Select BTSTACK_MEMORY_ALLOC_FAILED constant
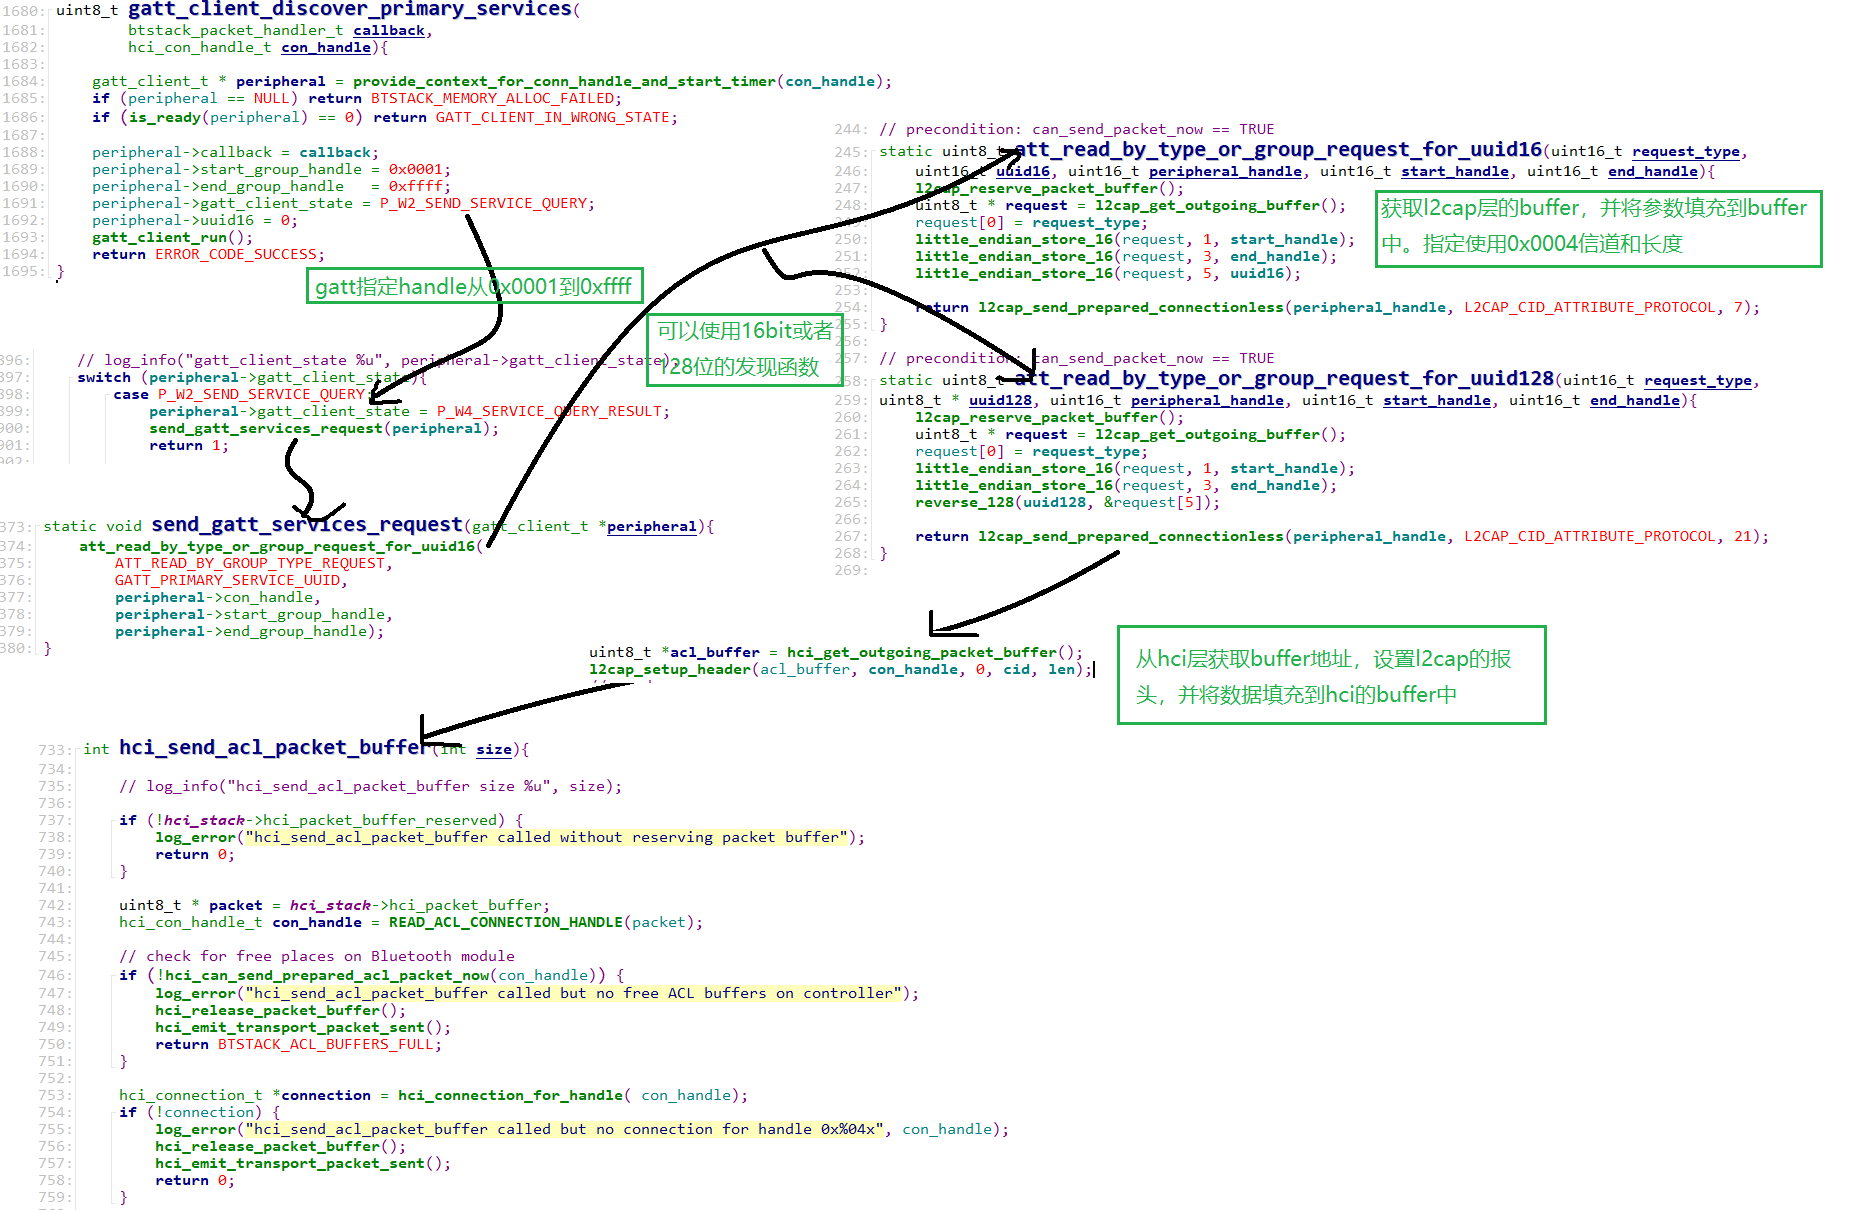Screen dimensions: 1872x1210 pyautogui.click(x=492, y=99)
